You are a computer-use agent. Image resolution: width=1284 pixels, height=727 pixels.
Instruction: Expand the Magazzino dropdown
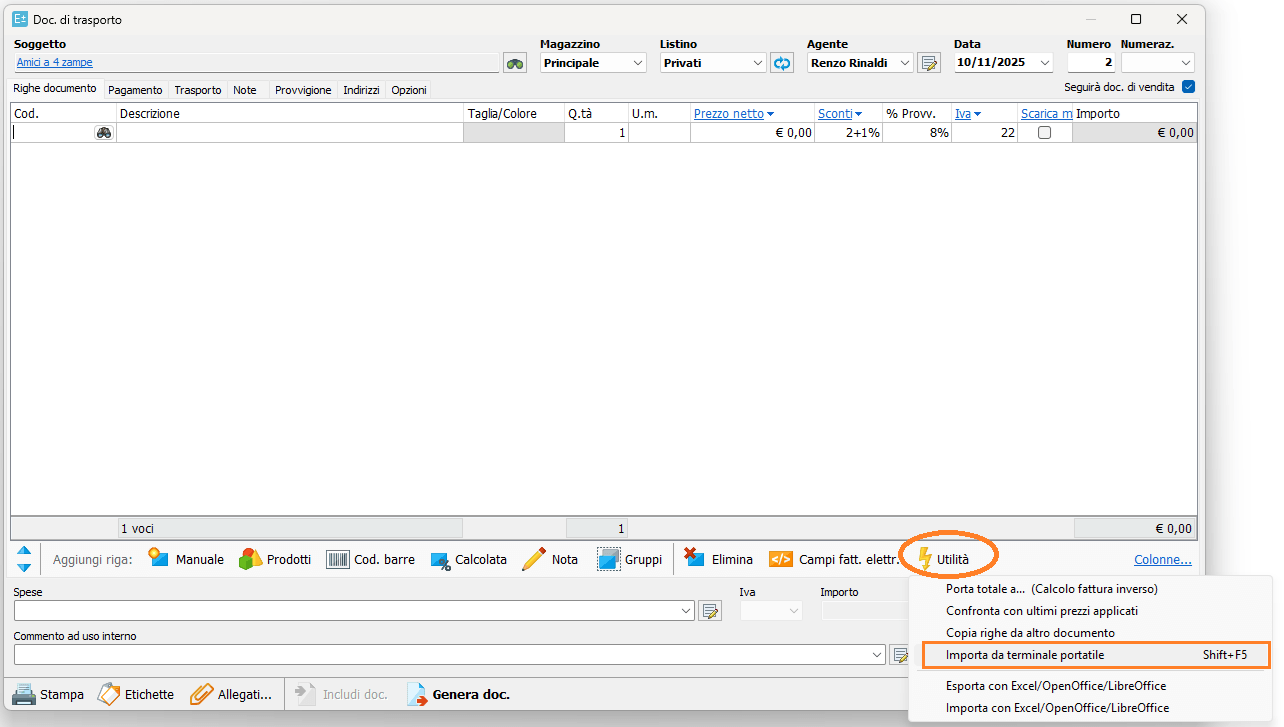point(638,63)
